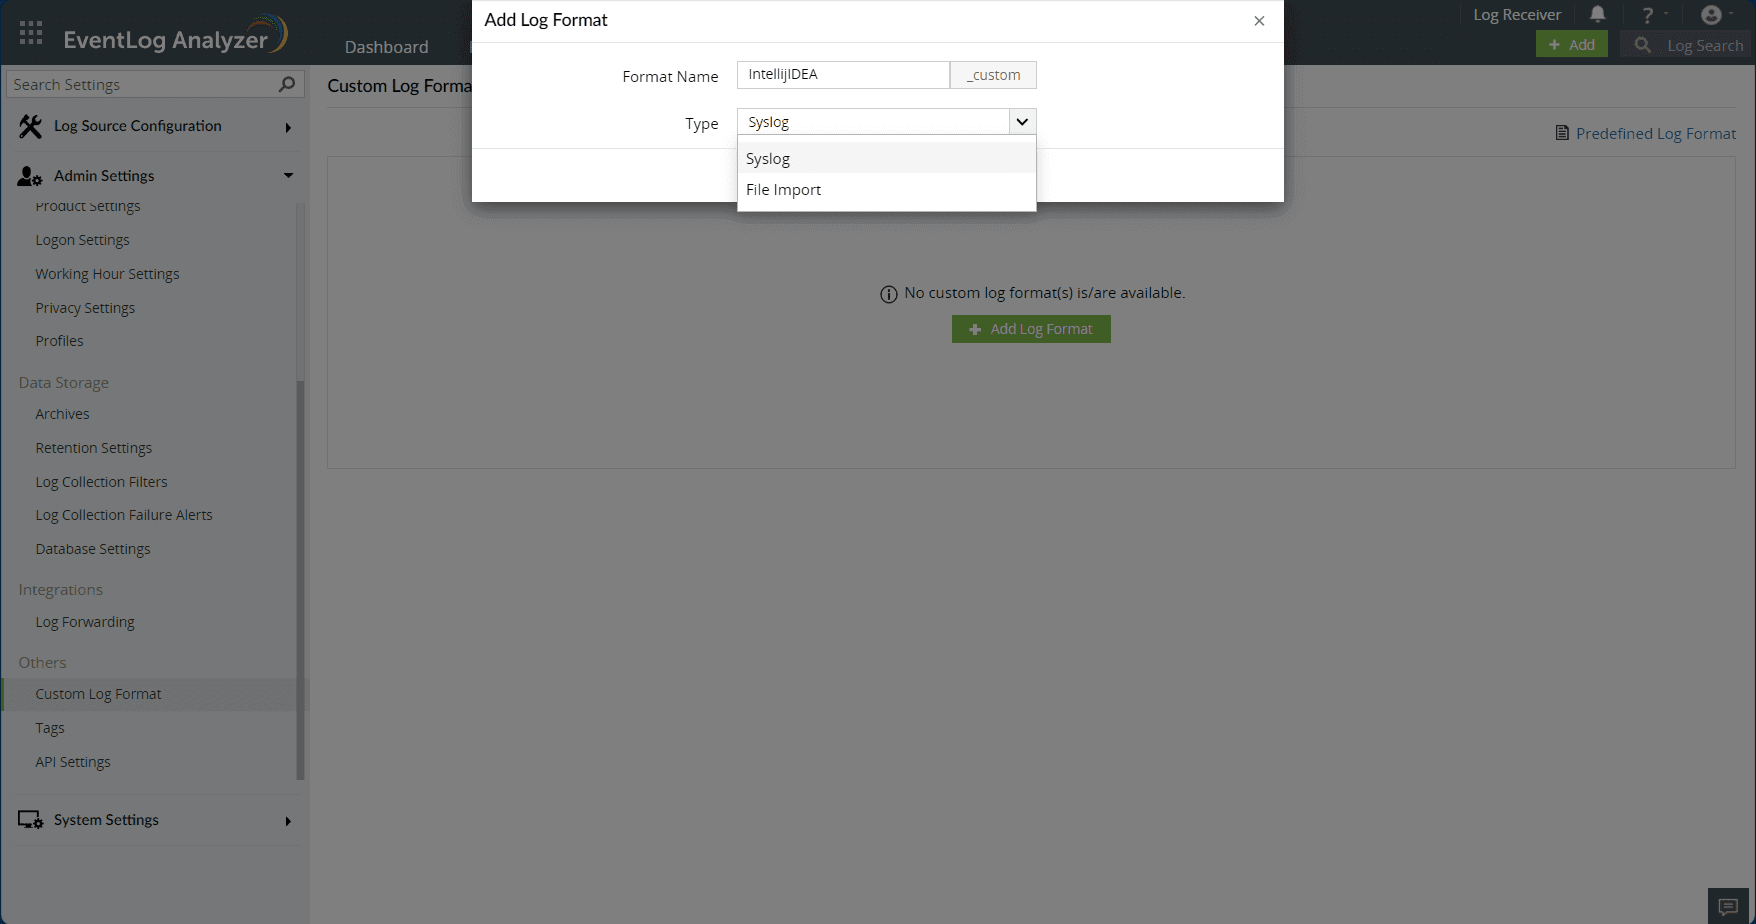Viewport: 1756px width, 924px height.
Task: Click the Log Search magnifier icon
Action: (x=1642, y=45)
